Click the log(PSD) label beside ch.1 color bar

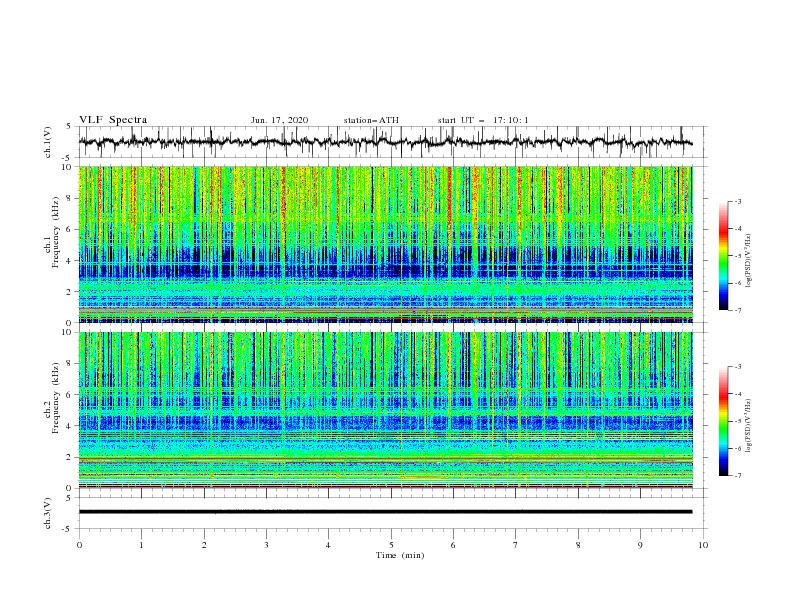pyautogui.click(x=749, y=261)
